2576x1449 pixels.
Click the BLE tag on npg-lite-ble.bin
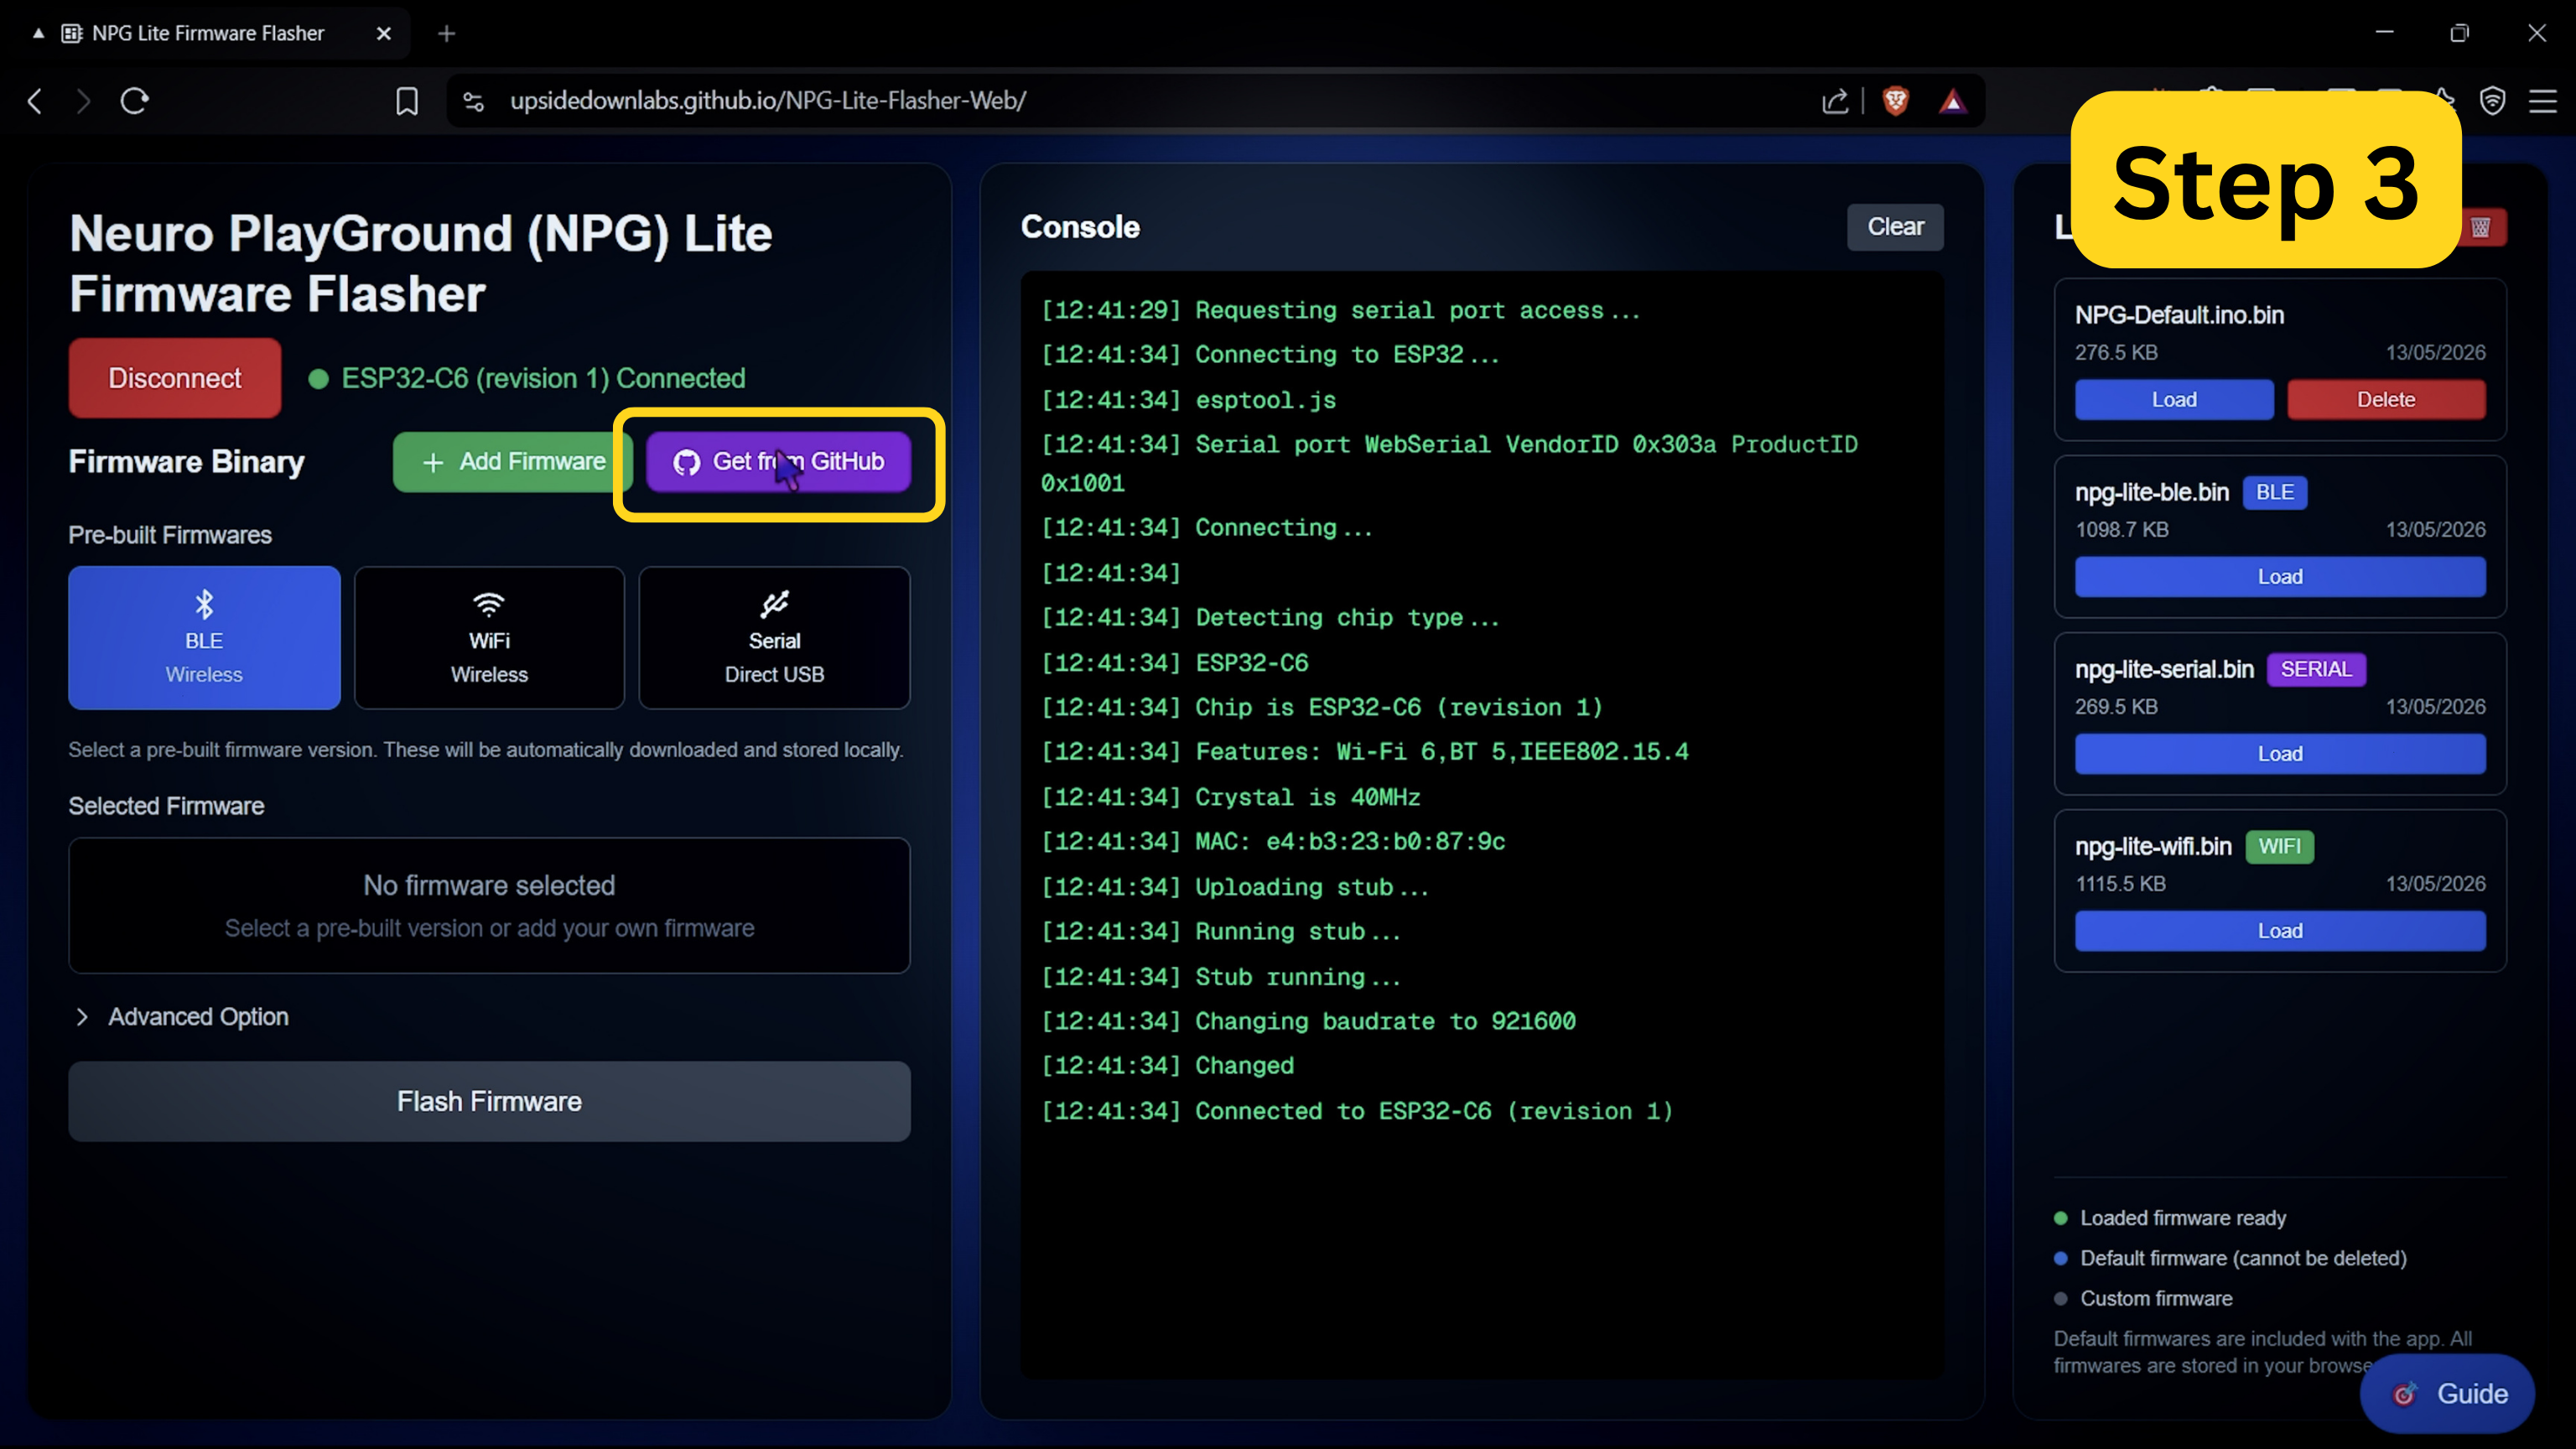point(2275,492)
